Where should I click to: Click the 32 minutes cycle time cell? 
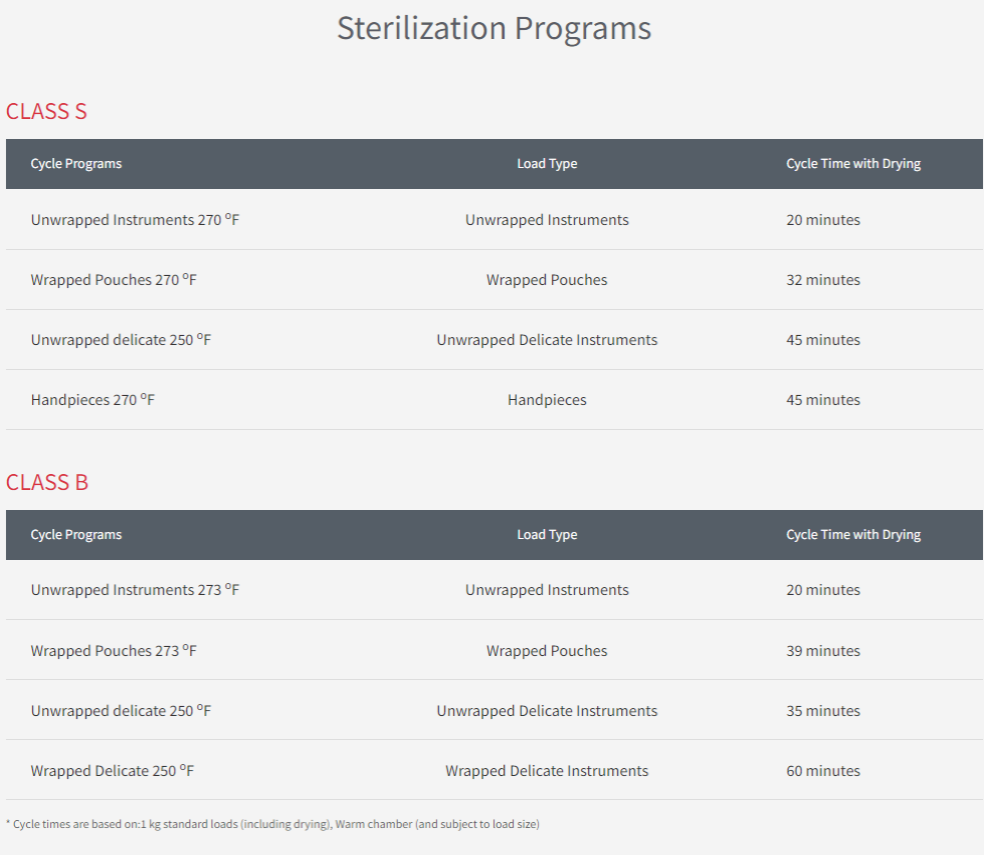[x=823, y=280]
